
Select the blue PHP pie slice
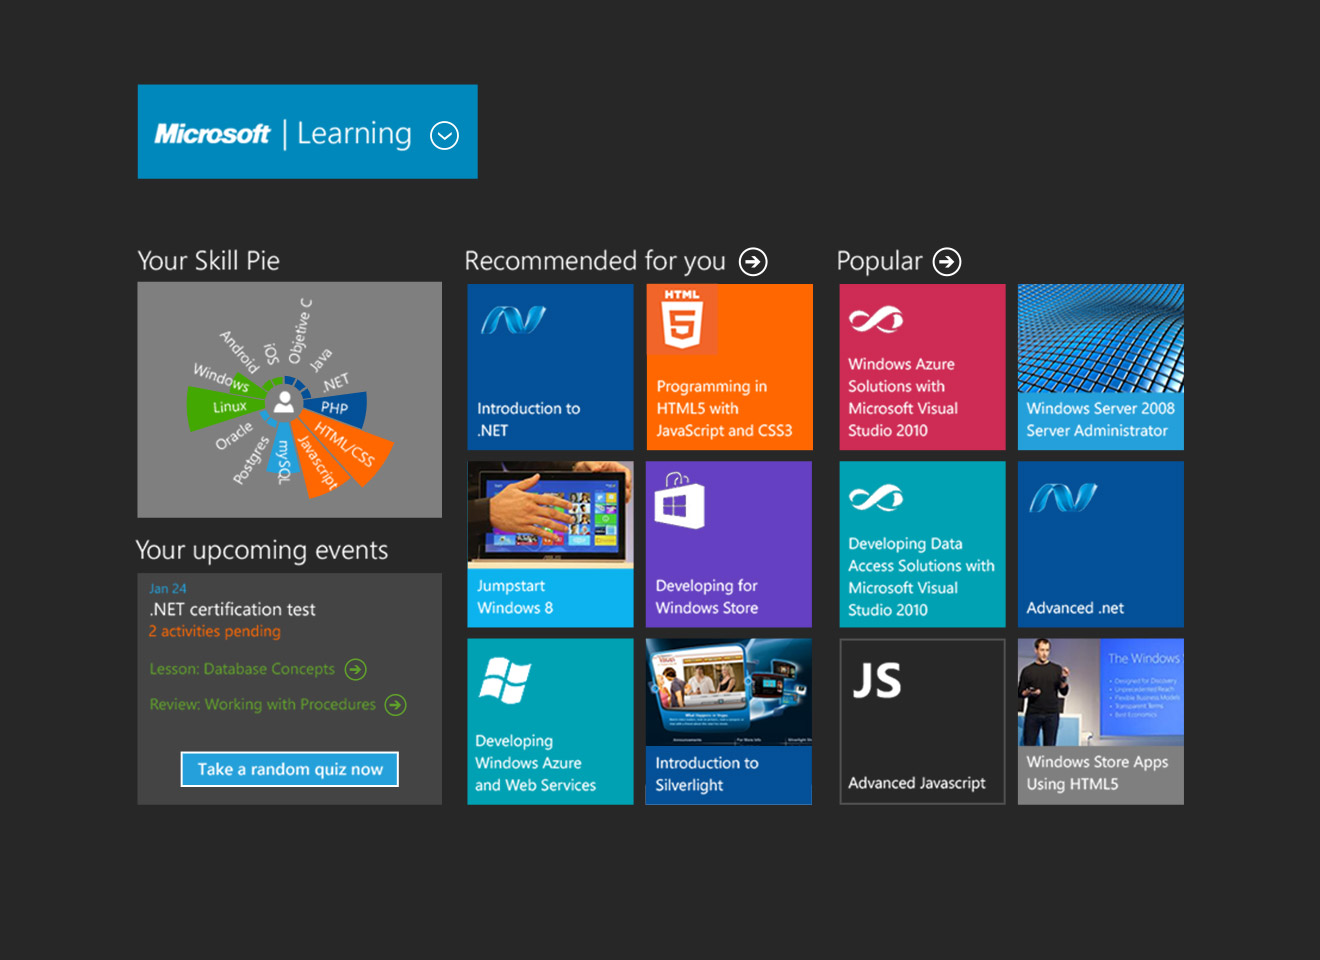[x=336, y=408]
